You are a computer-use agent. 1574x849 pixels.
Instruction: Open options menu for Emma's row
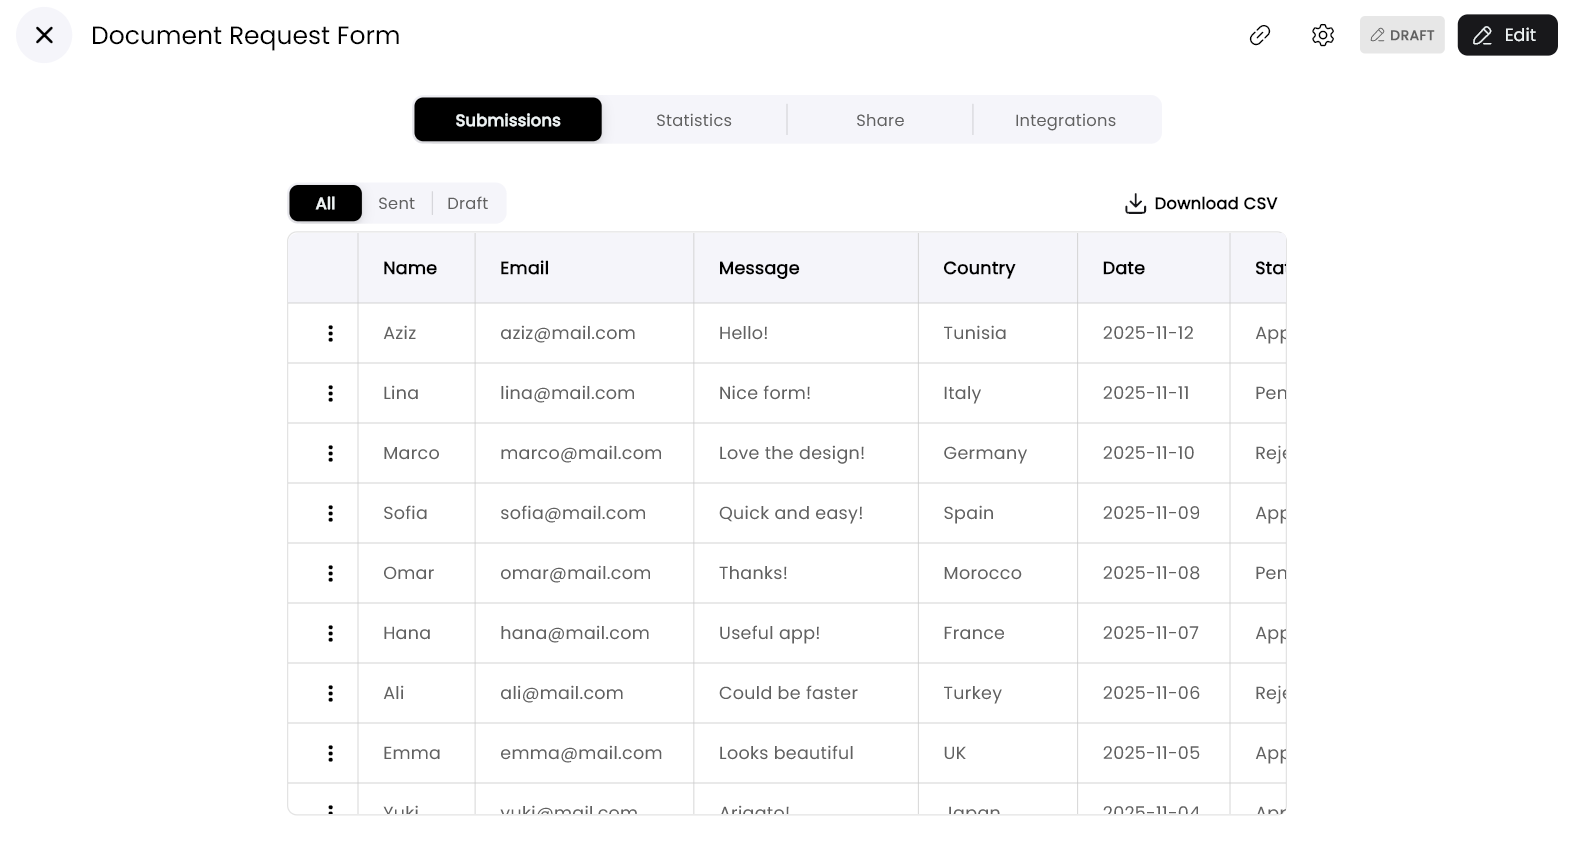[x=330, y=753]
